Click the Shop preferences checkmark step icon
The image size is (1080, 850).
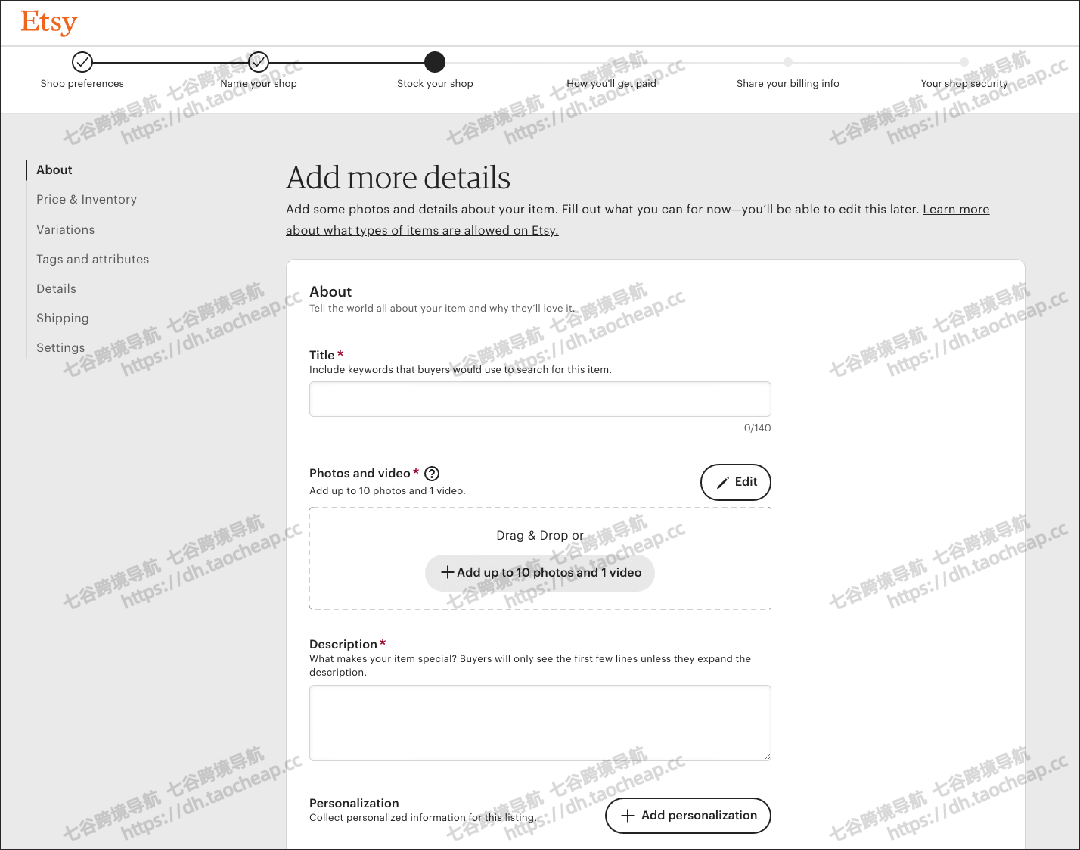pyautogui.click(x=82, y=62)
